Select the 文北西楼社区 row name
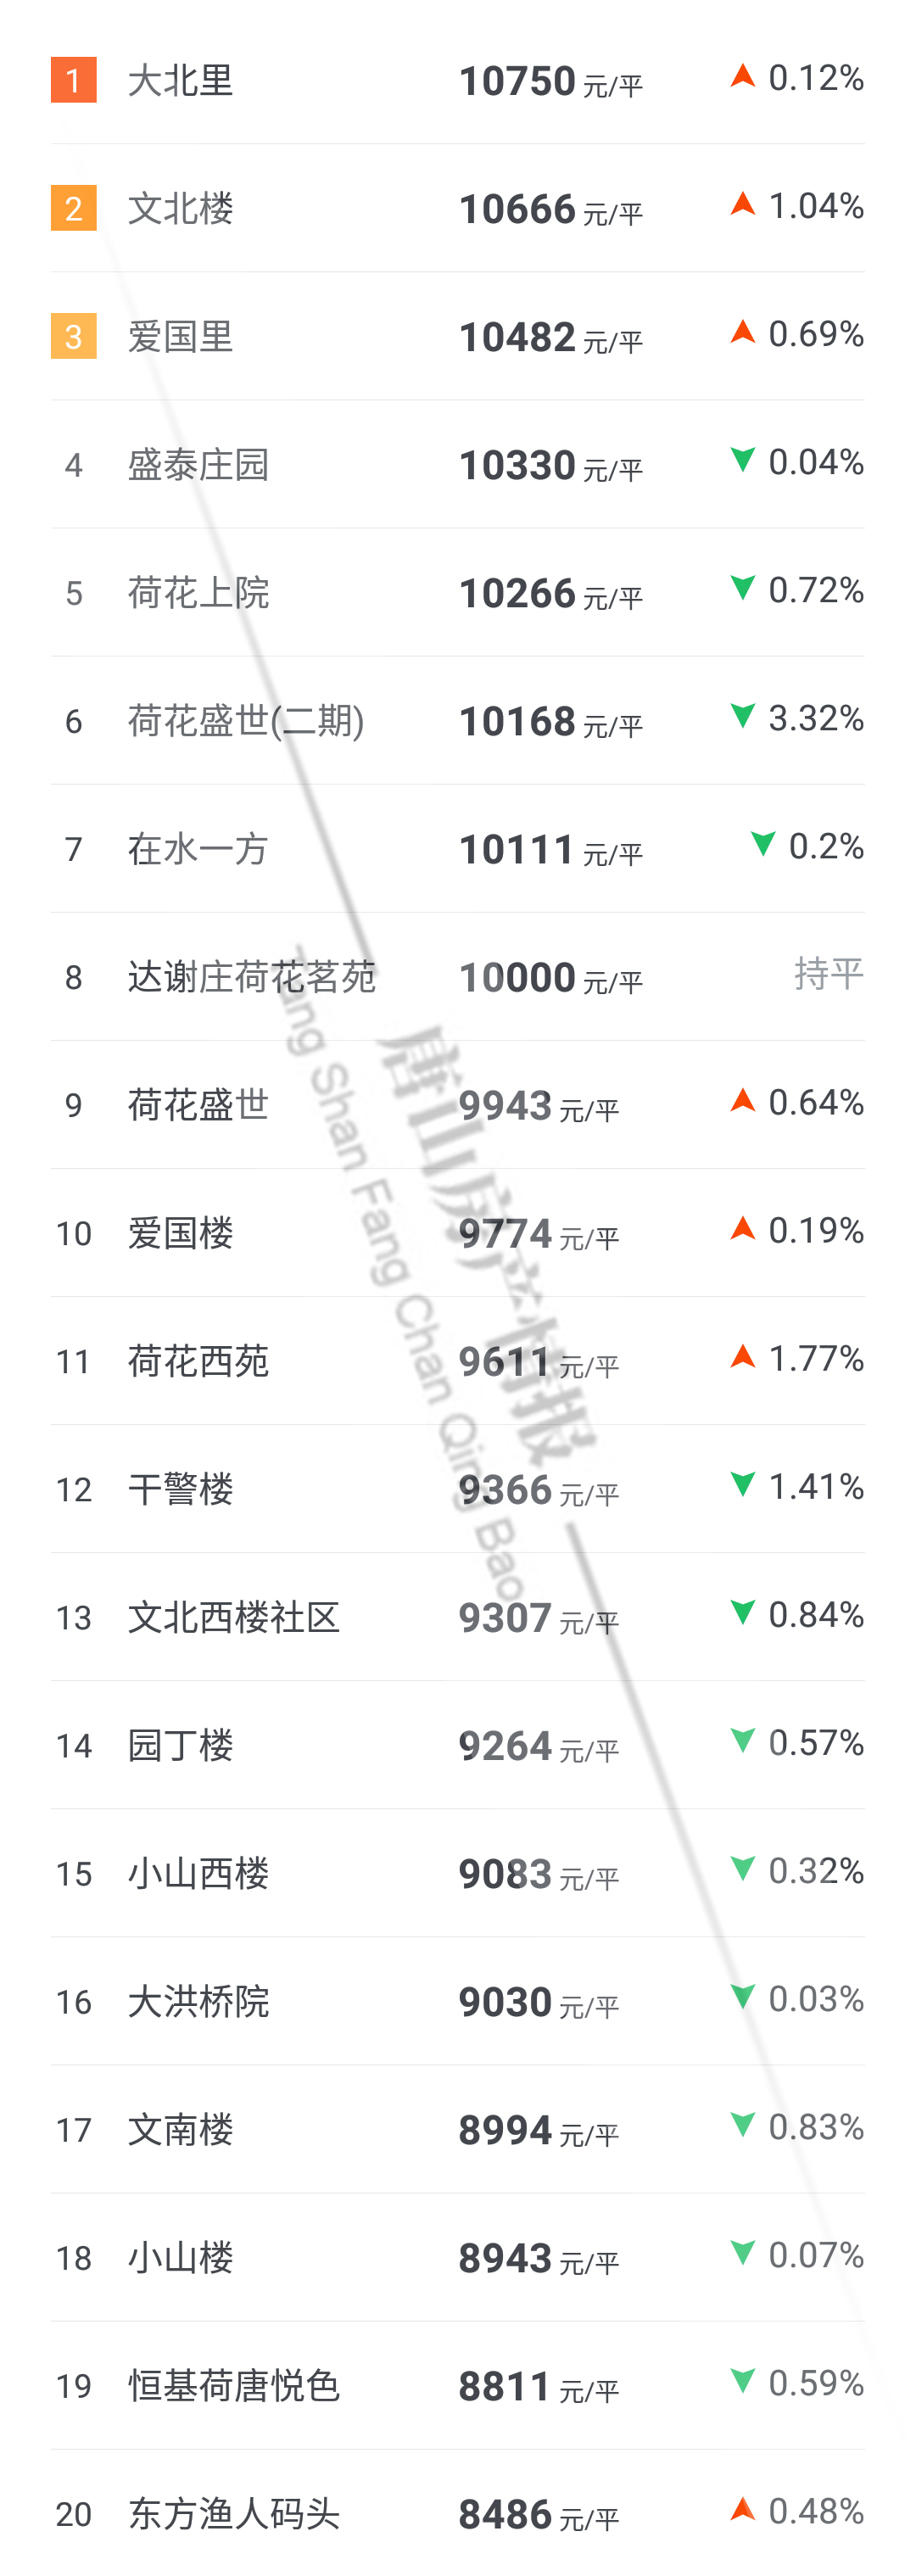The height and width of the screenshot is (2576, 916). tap(233, 1617)
